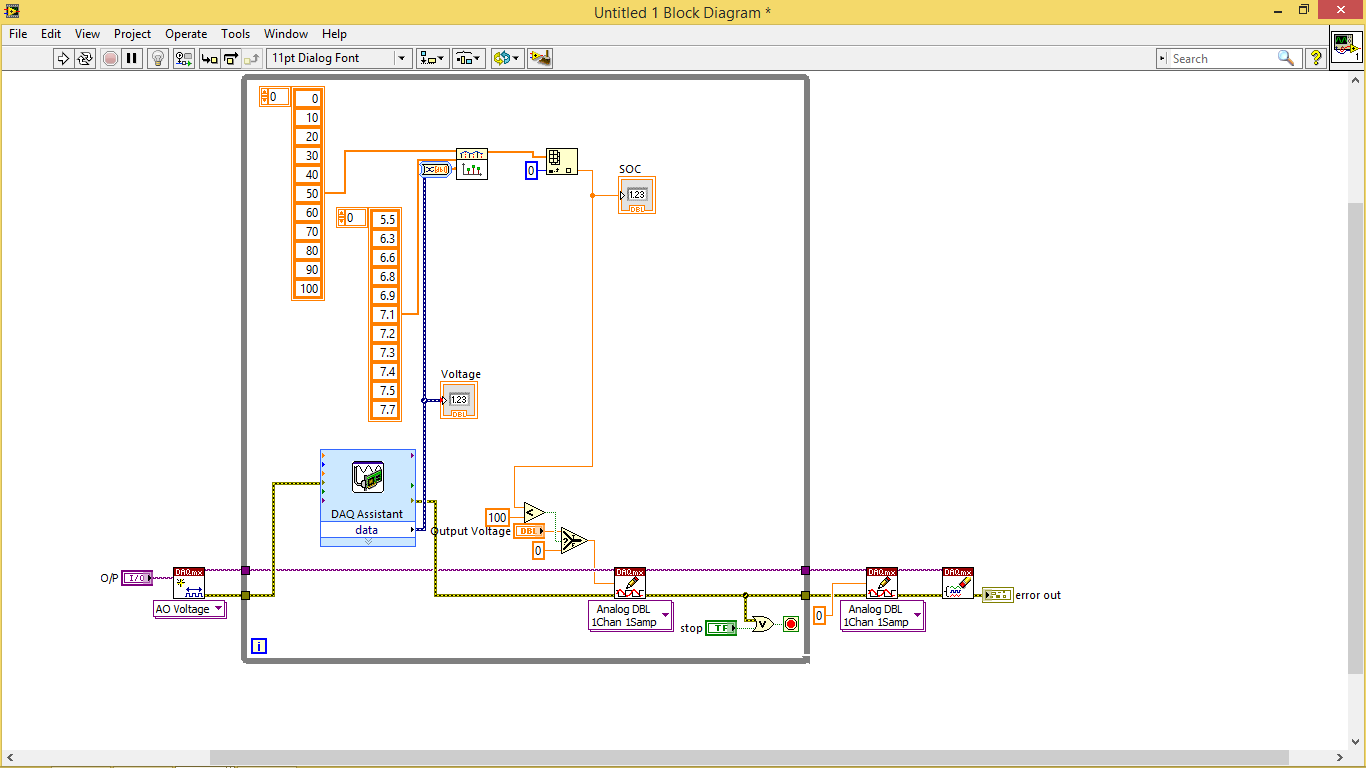This screenshot has width=1366, height=768.
Task: Click the Pause button in the toolbar
Action: (x=132, y=58)
